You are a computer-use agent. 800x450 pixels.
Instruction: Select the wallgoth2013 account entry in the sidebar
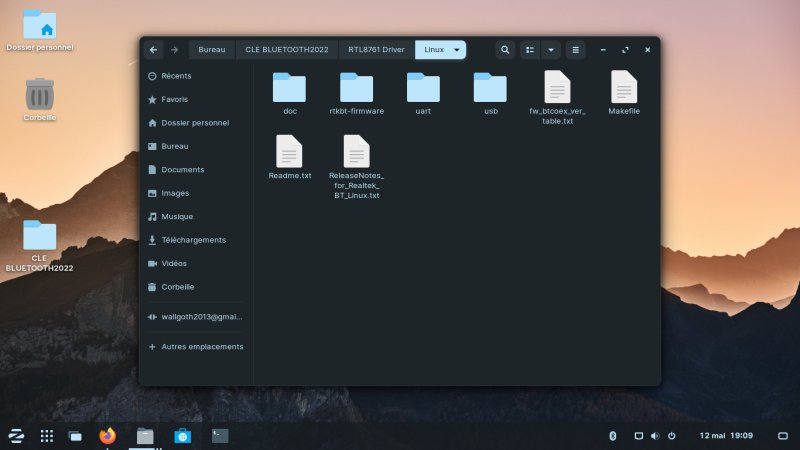[200, 317]
